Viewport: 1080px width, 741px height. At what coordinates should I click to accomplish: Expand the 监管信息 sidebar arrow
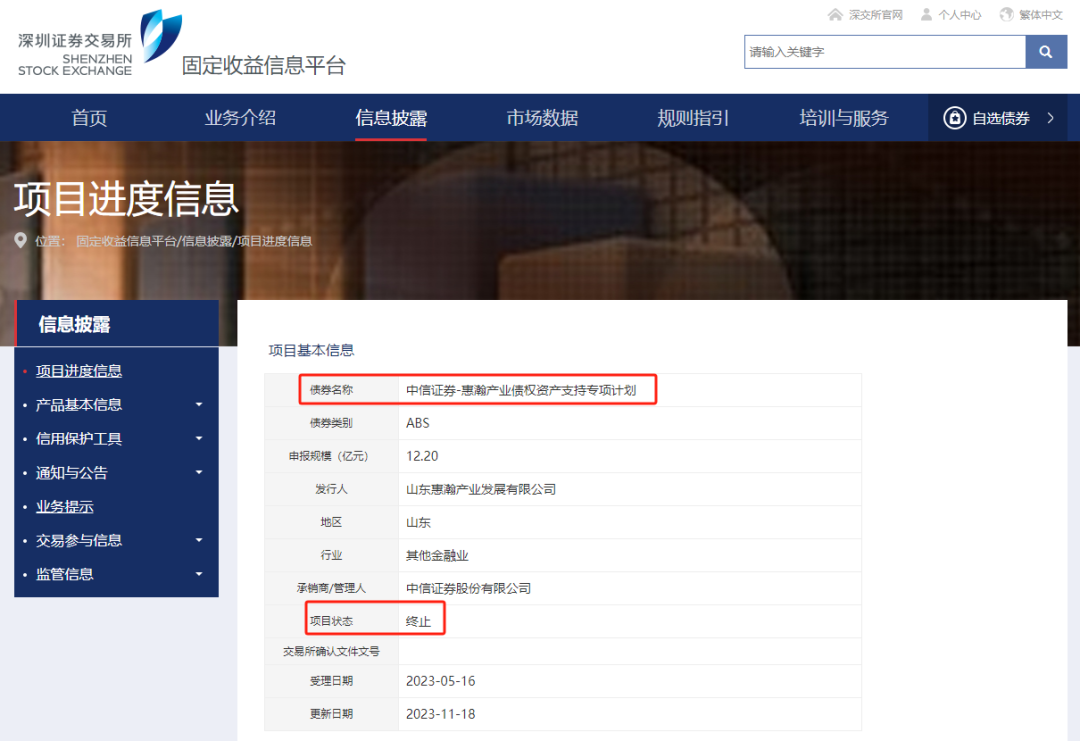tap(199, 574)
